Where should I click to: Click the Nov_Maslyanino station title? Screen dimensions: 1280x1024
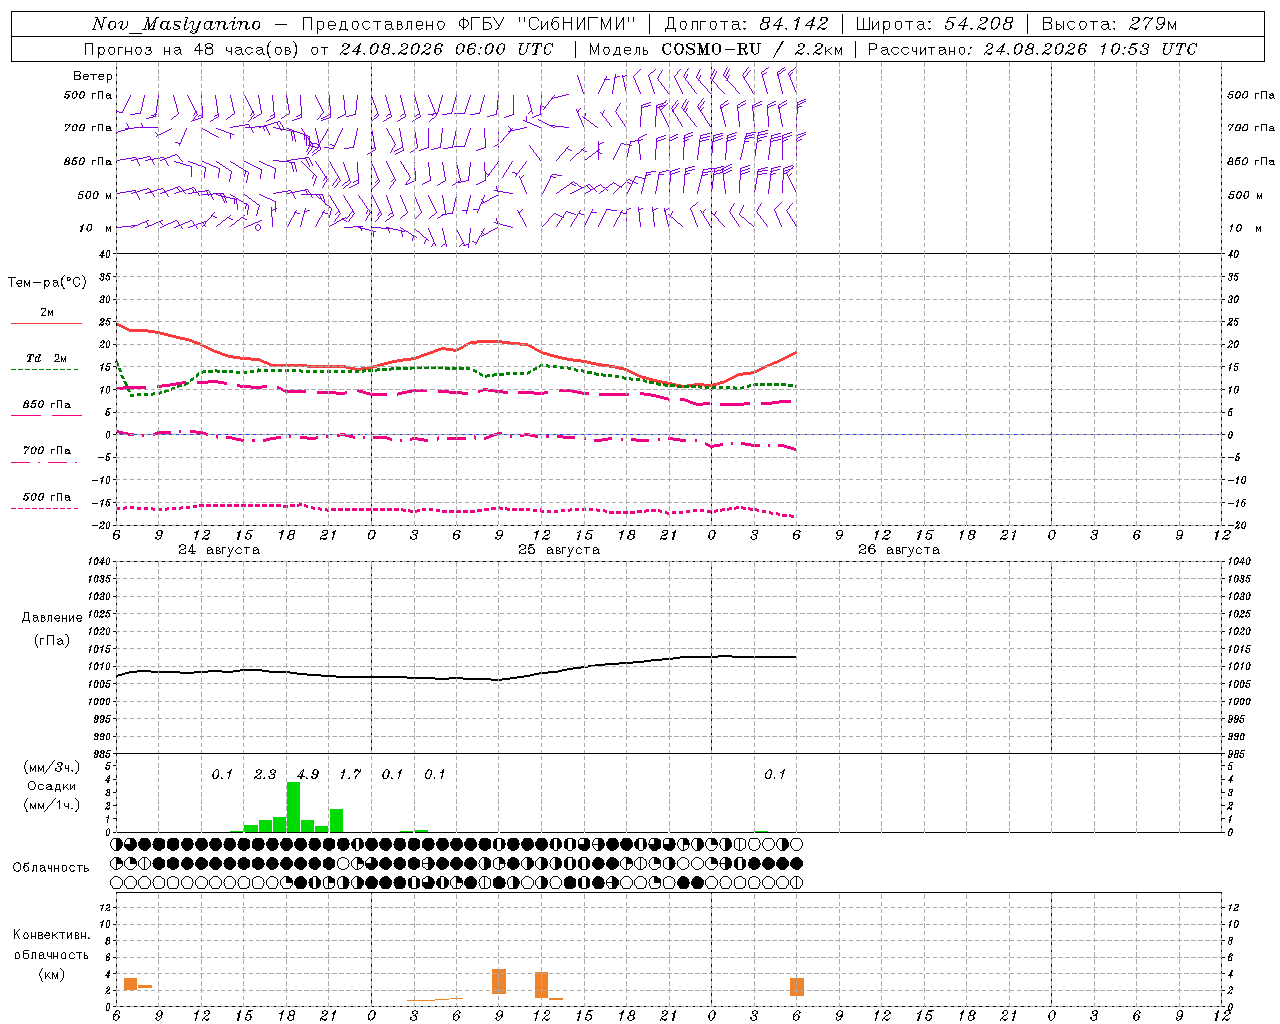176,24
